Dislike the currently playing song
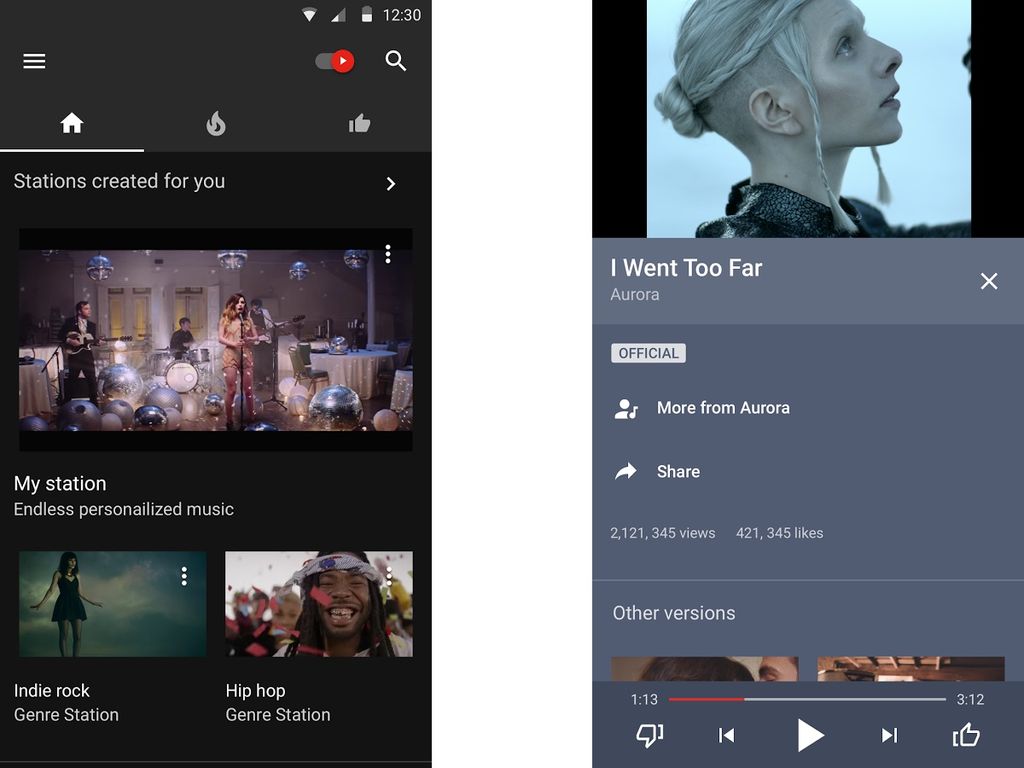This screenshot has height=768, width=1024. 648,735
